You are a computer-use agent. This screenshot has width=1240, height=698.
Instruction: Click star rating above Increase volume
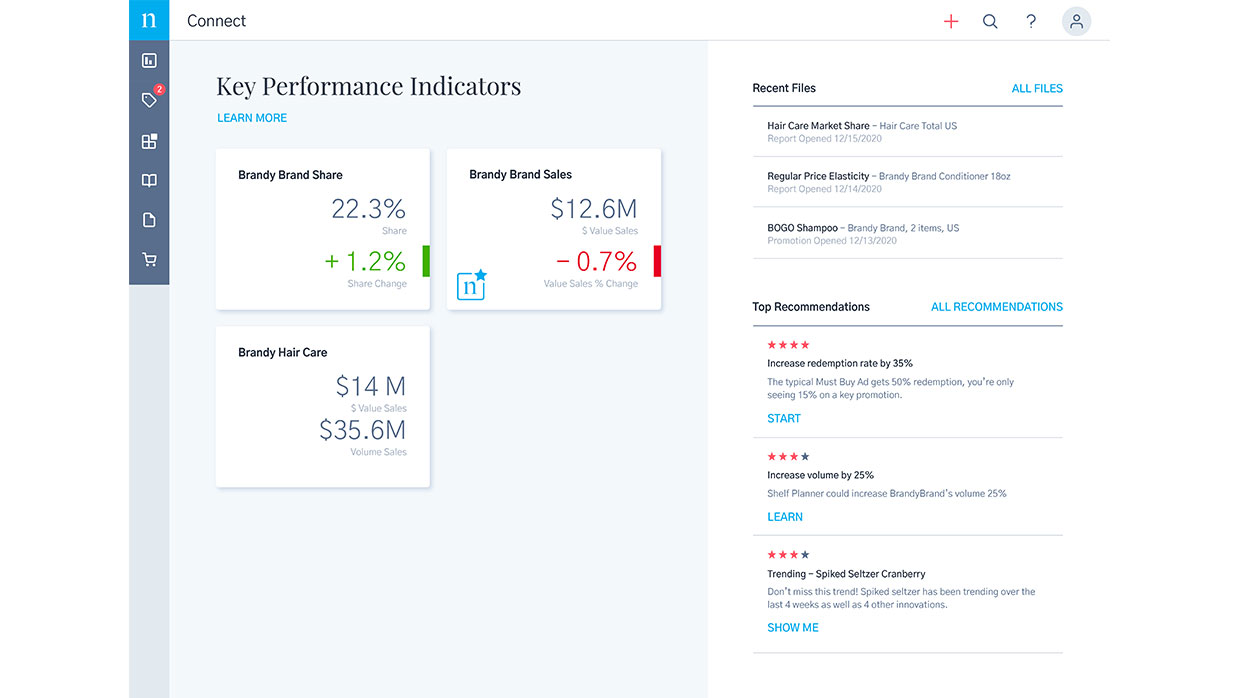[789, 457]
